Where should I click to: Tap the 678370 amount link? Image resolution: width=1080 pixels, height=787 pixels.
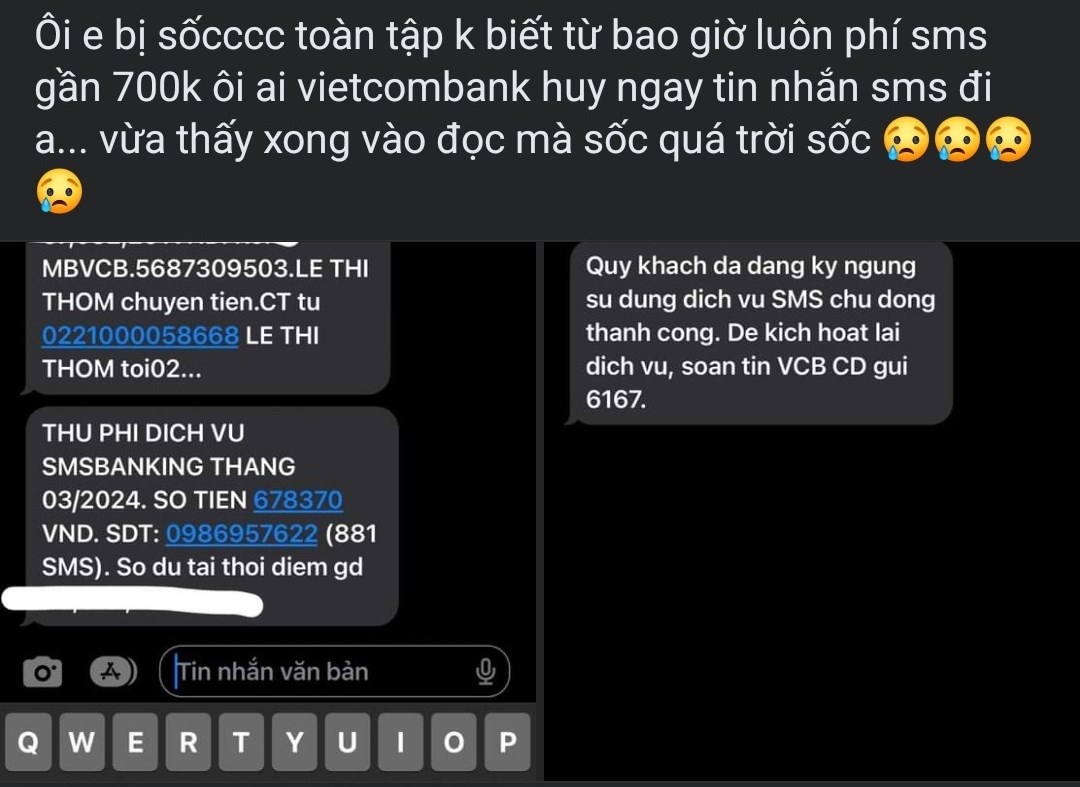coord(298,500)
